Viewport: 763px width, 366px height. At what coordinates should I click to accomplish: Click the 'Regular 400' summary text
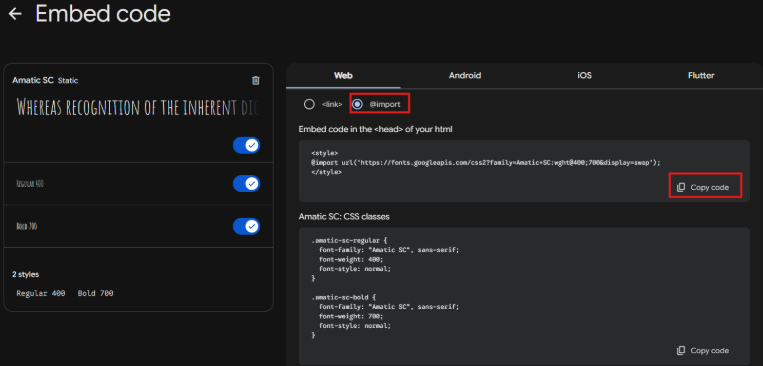[41, 293]
